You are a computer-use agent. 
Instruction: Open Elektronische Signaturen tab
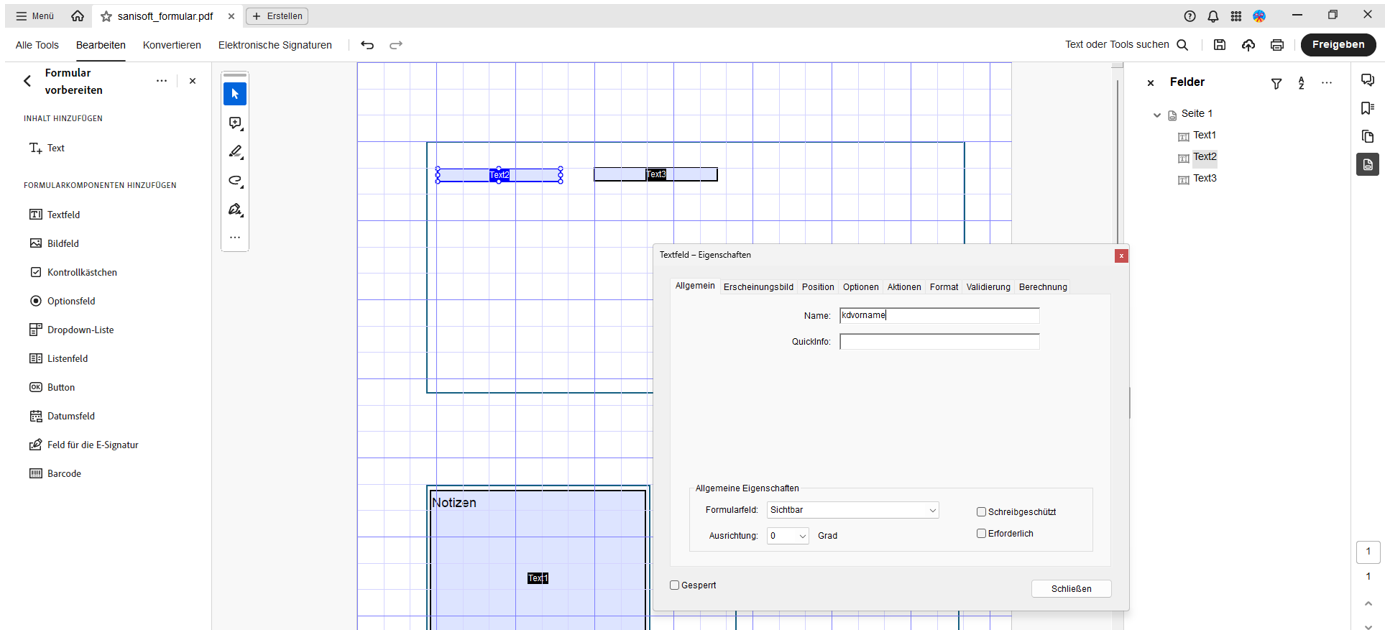click(x=275, y=45)
